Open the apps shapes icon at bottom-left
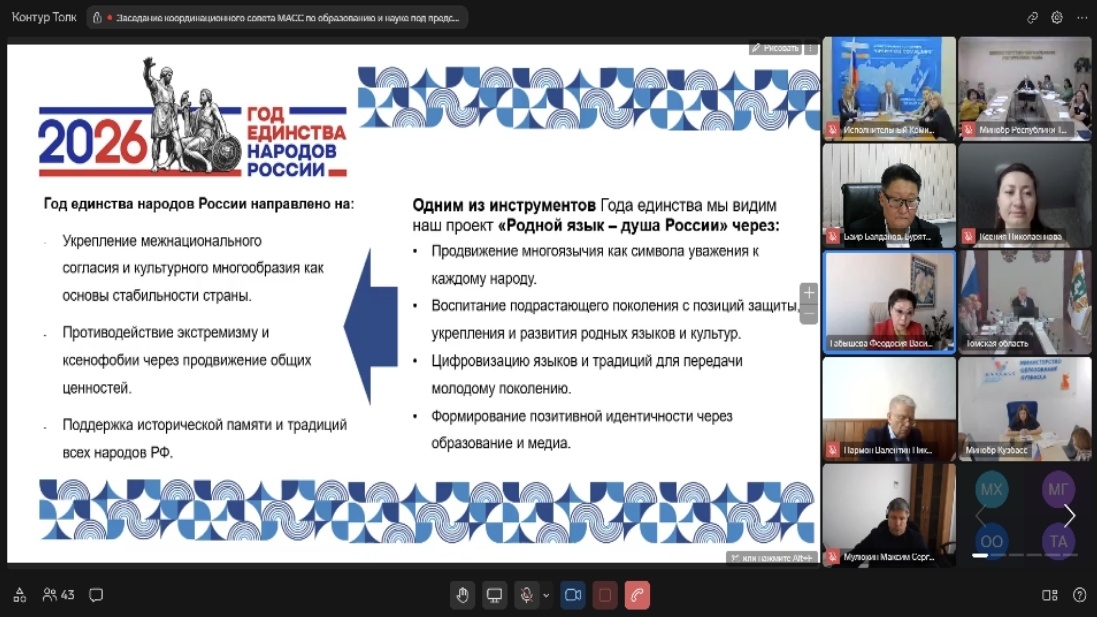 20,595
